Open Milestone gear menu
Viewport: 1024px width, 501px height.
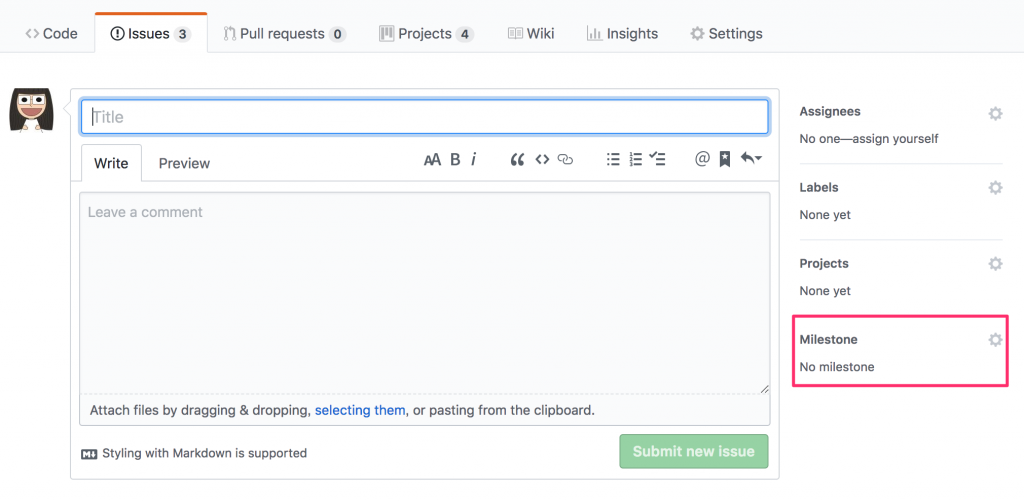point(995,340)
